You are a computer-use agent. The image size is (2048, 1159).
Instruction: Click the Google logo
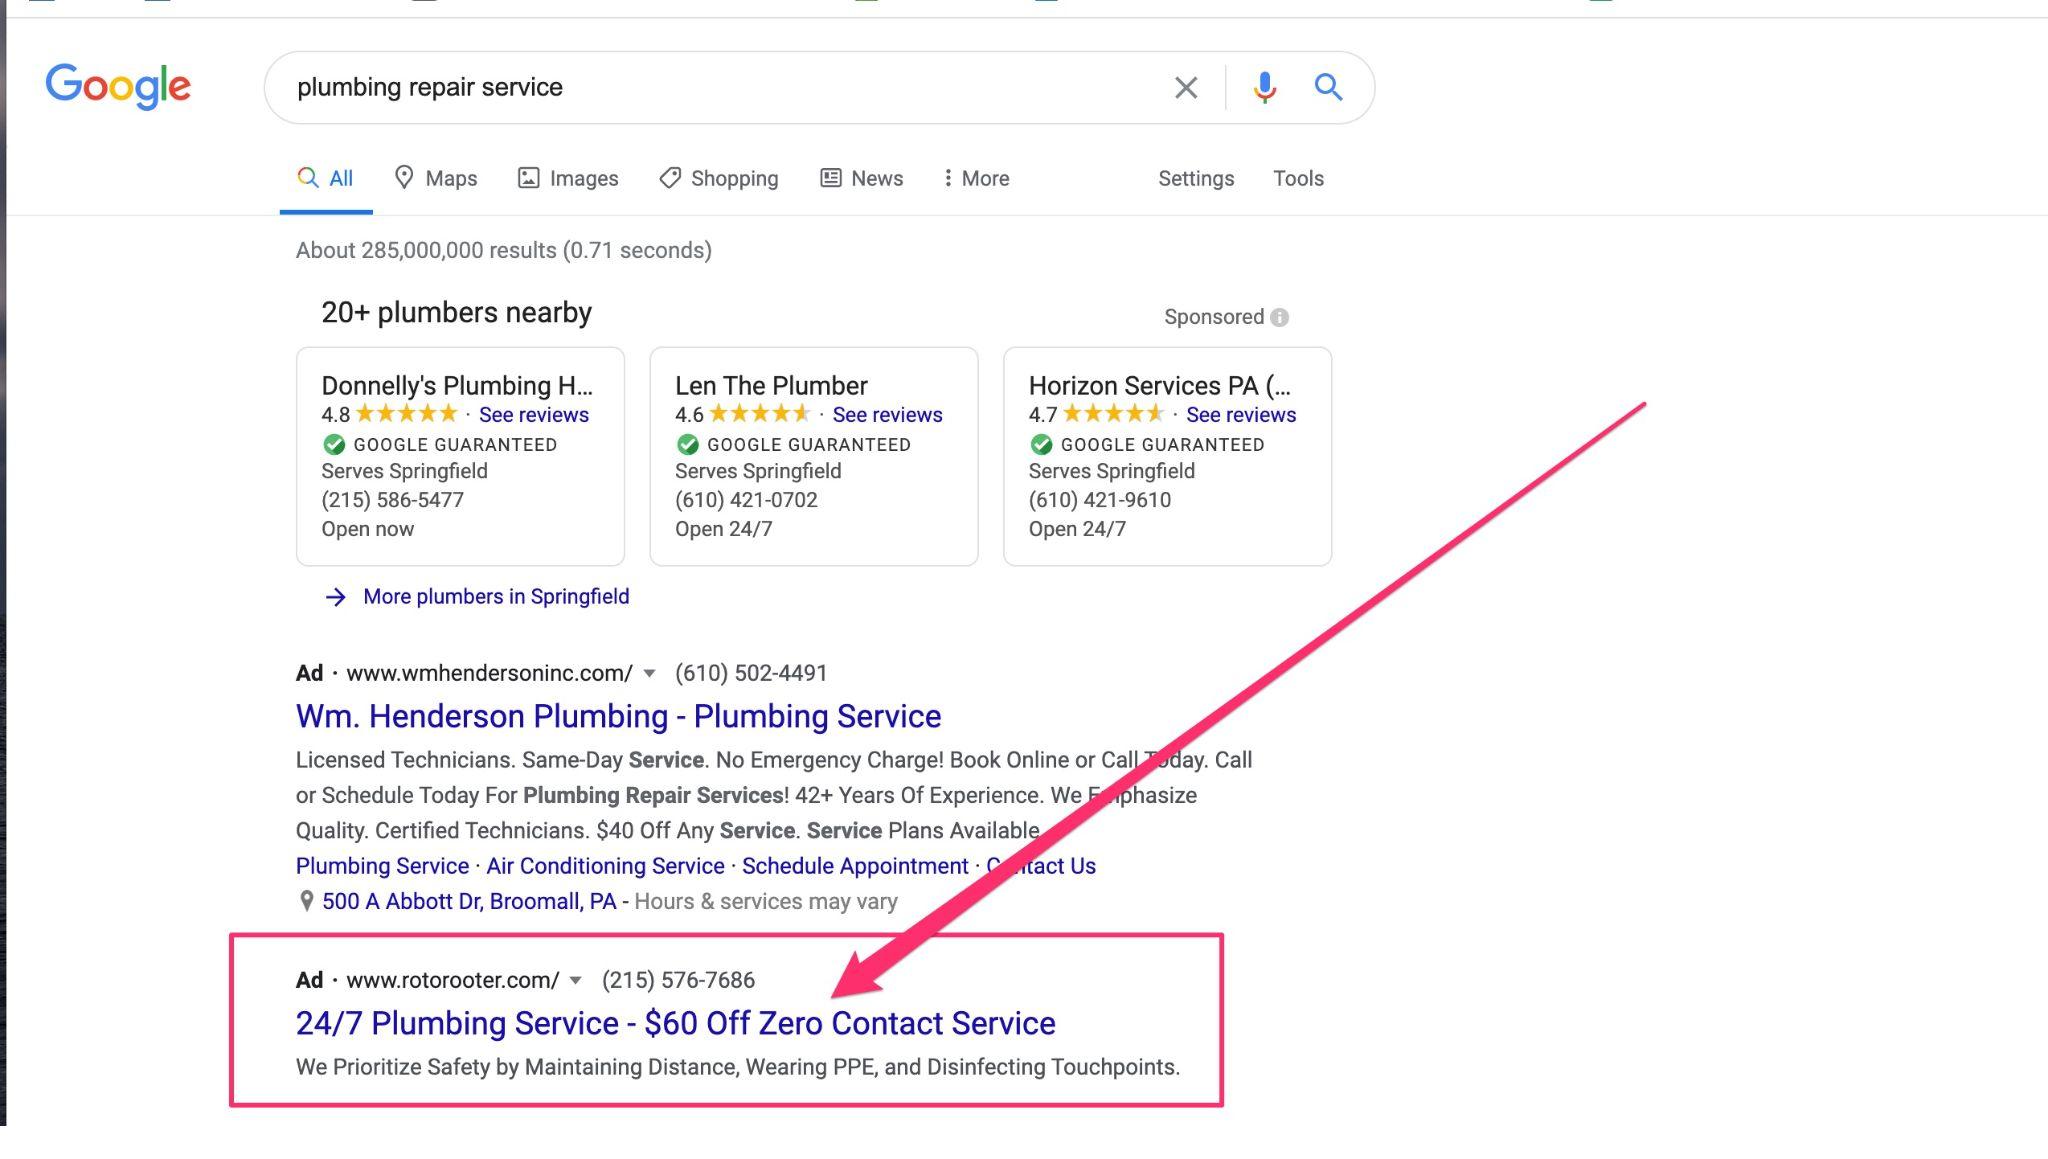pyautogui.click(x=118, y=86)
